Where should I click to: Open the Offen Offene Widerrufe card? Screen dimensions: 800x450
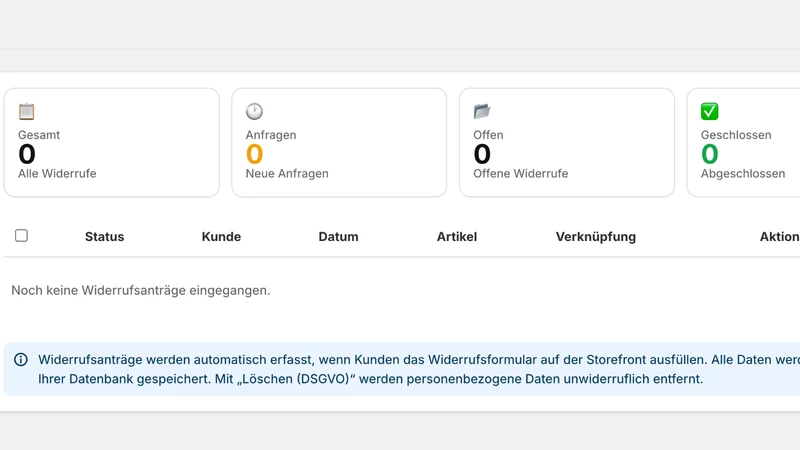567,142
